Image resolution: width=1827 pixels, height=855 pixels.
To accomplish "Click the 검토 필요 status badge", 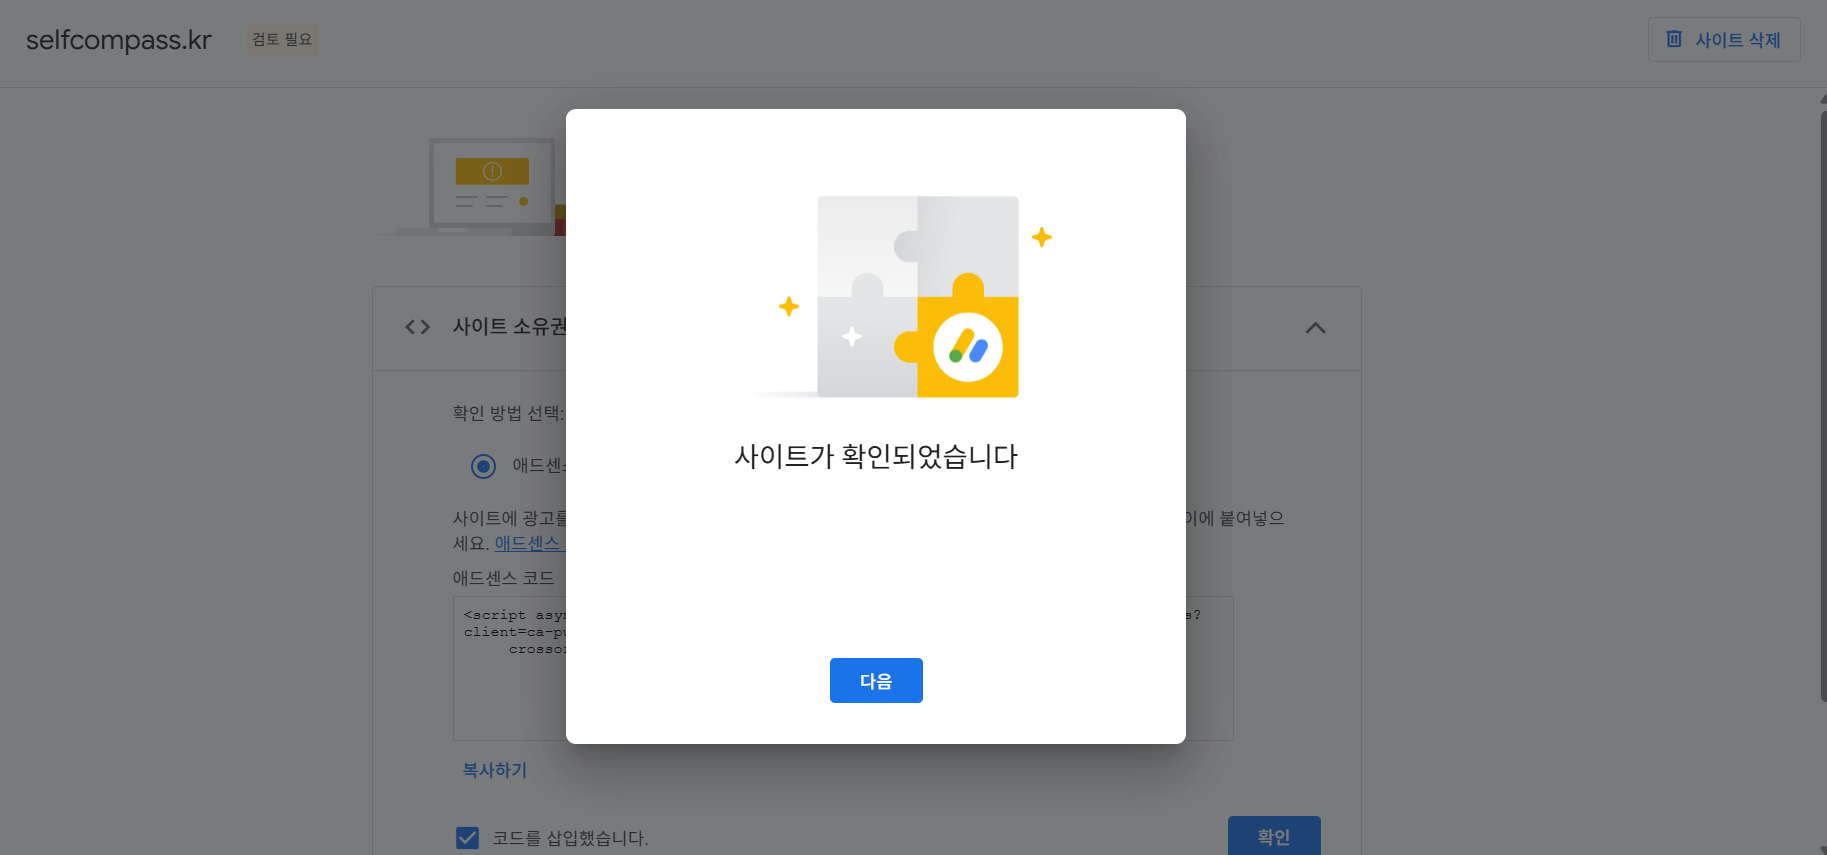I will coord(282,40).
